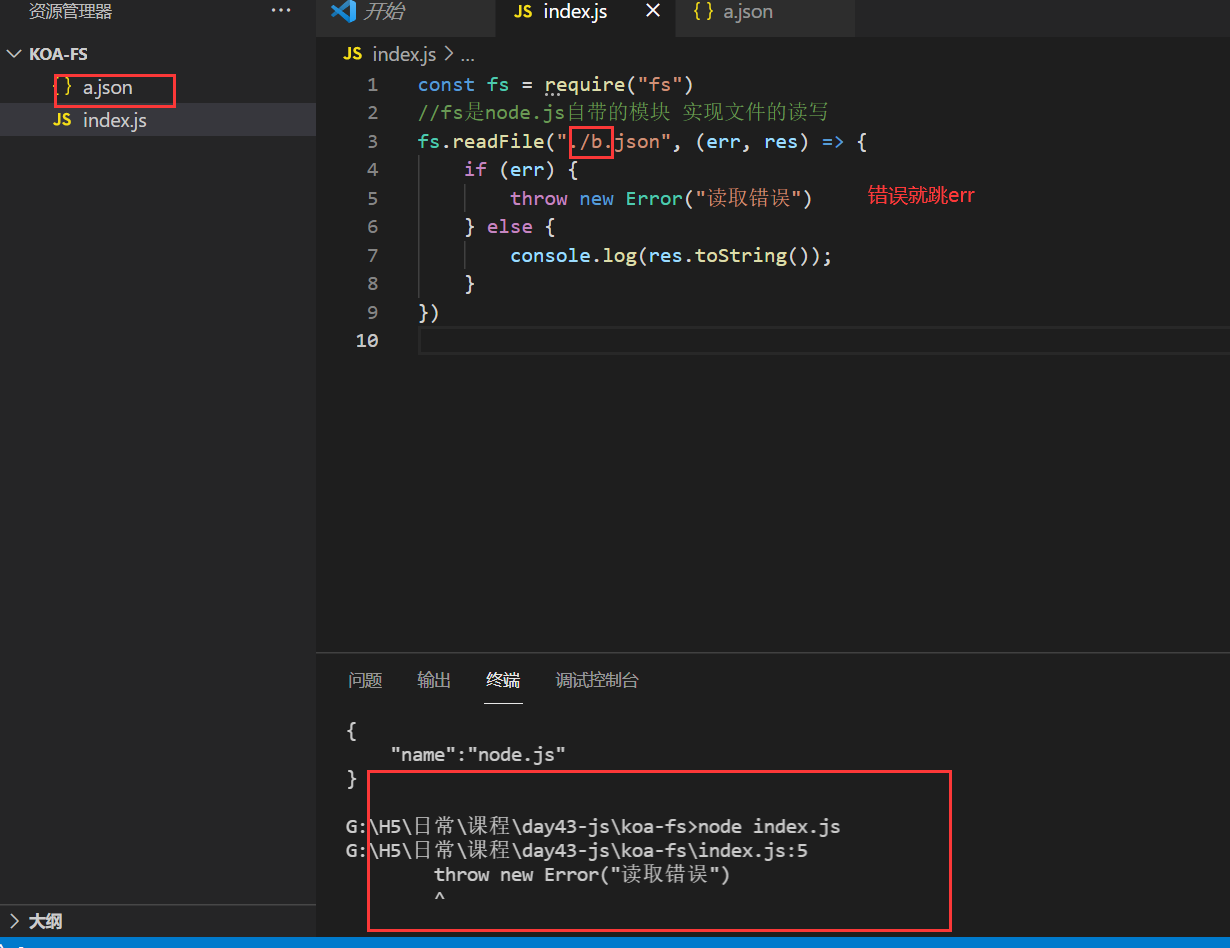Close the index.js editor tab

pyautogui.click(x=653, y=11)
